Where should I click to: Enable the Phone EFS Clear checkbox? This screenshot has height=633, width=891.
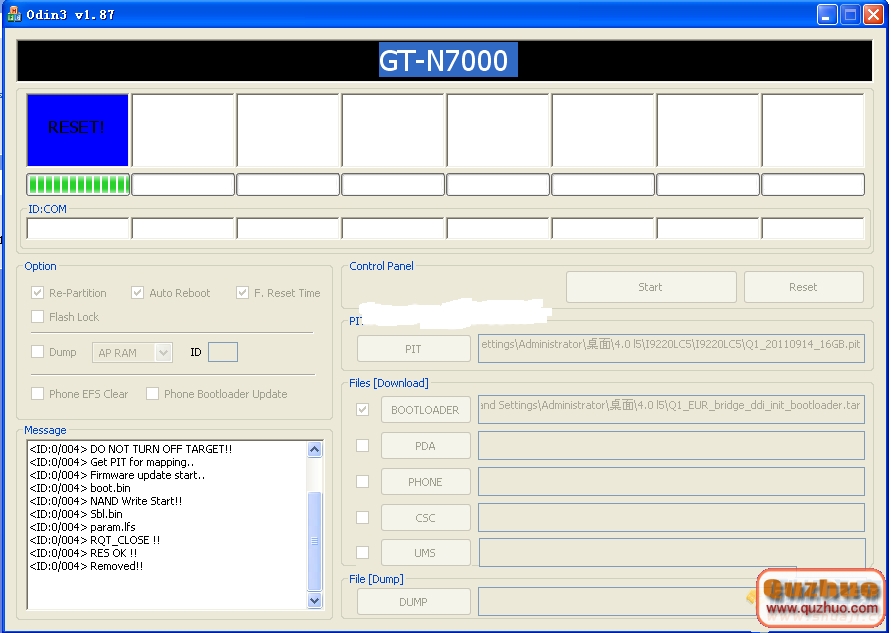point(38,393)
